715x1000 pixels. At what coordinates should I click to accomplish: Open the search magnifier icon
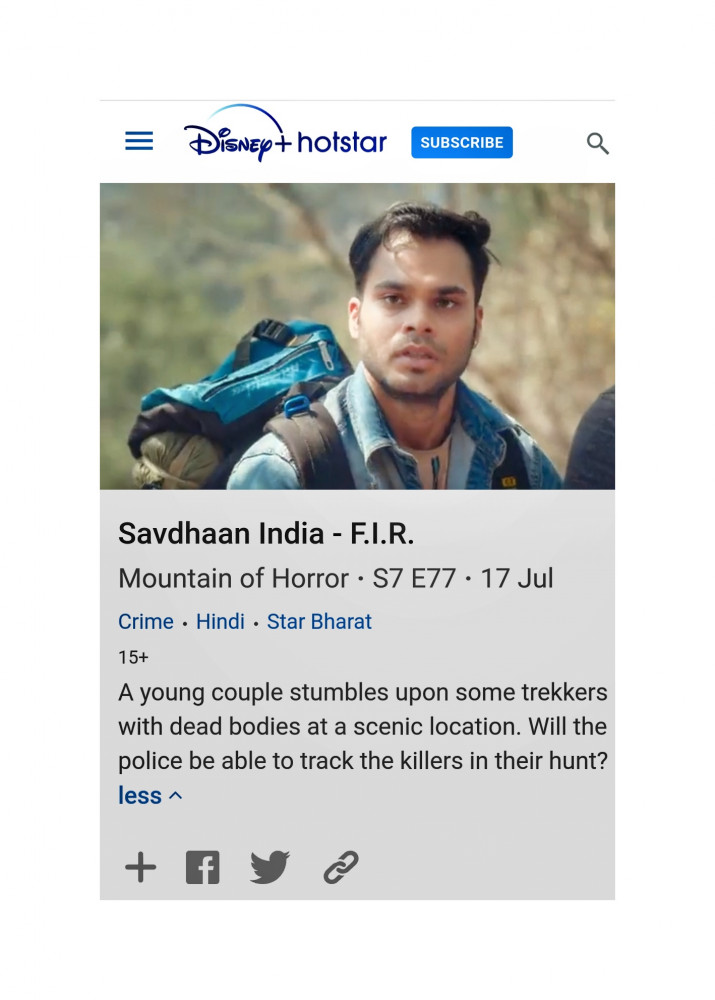tap(598, 143)
